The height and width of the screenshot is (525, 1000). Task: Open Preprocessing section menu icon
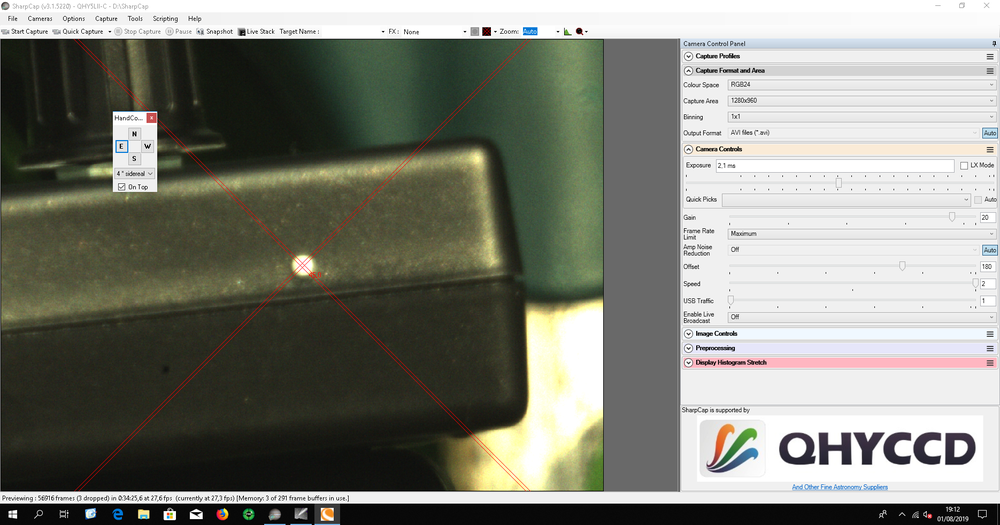pos(990,348)
